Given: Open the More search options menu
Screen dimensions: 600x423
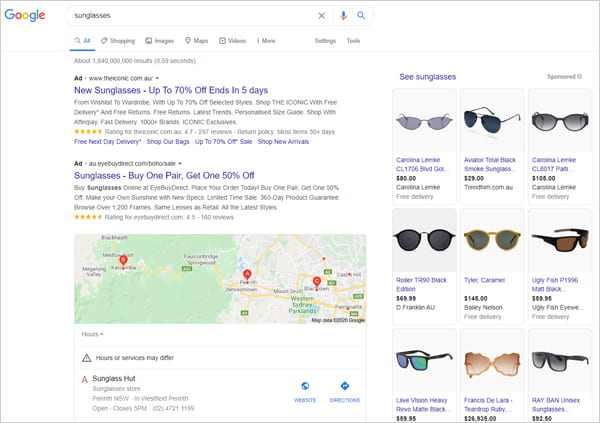Looking at the screenshot, I should pyautogui.click(x=266, y=41).
